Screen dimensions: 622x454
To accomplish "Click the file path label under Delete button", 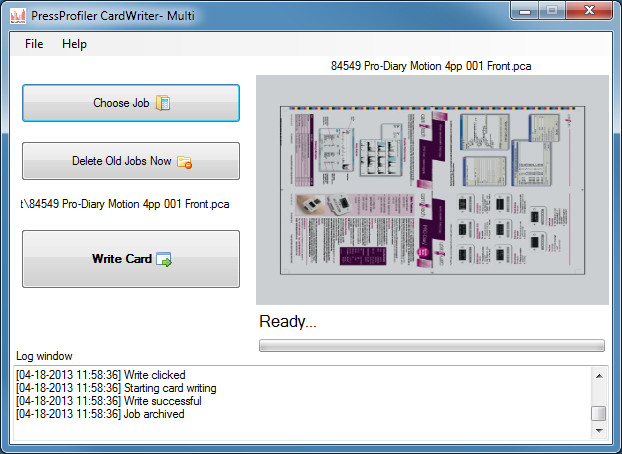I will pyautogui.click(x=124, y=204).
